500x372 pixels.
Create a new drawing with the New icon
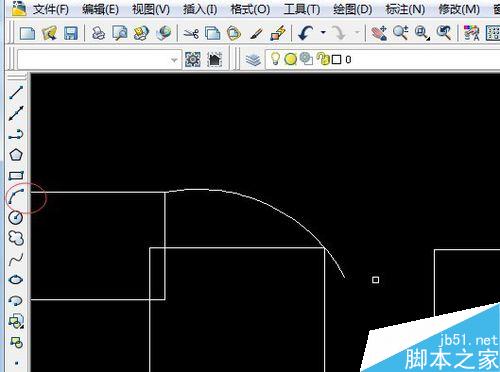(x=27, y=33)
